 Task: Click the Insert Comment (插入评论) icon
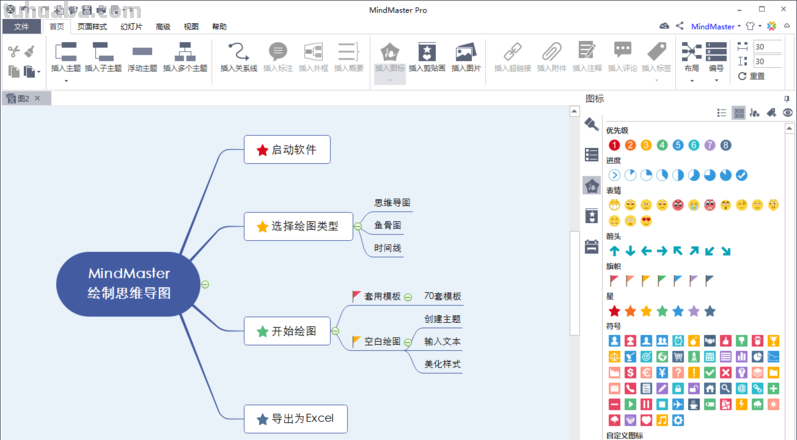click(x=622, y=51)
